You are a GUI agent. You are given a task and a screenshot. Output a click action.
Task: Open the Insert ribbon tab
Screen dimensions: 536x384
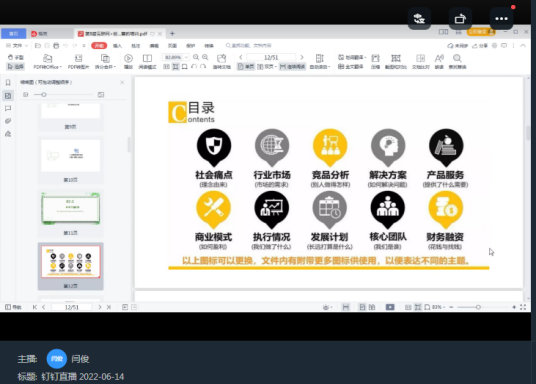click(x=117, y=45)
